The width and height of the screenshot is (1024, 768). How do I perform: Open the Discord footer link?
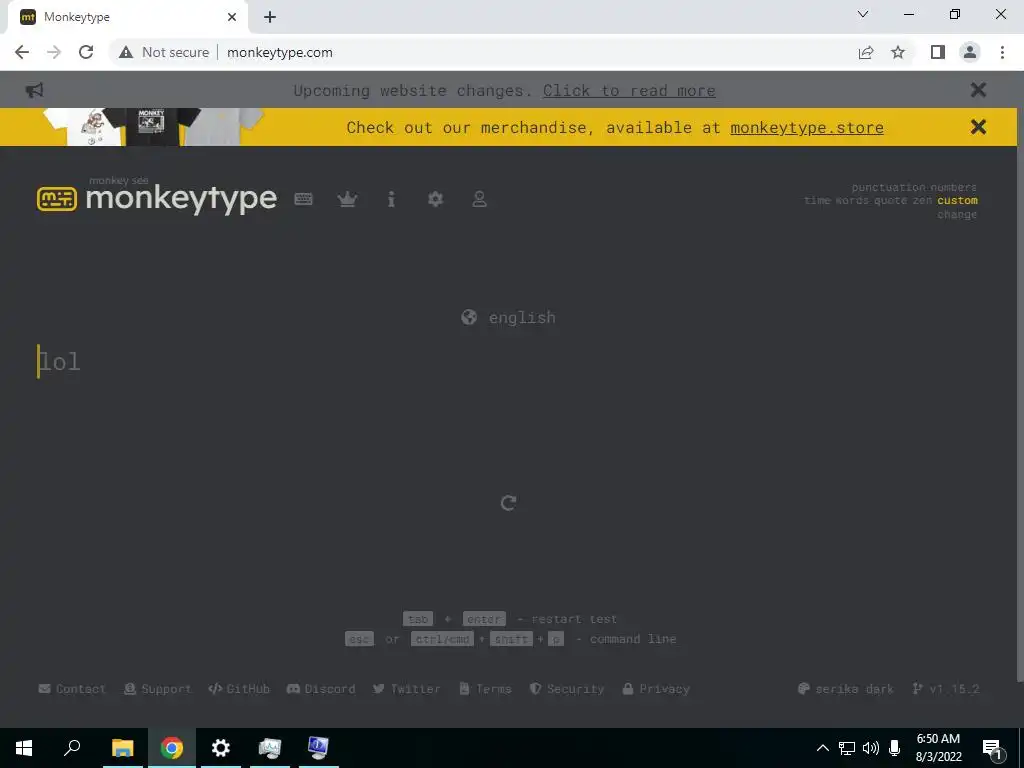321,689
